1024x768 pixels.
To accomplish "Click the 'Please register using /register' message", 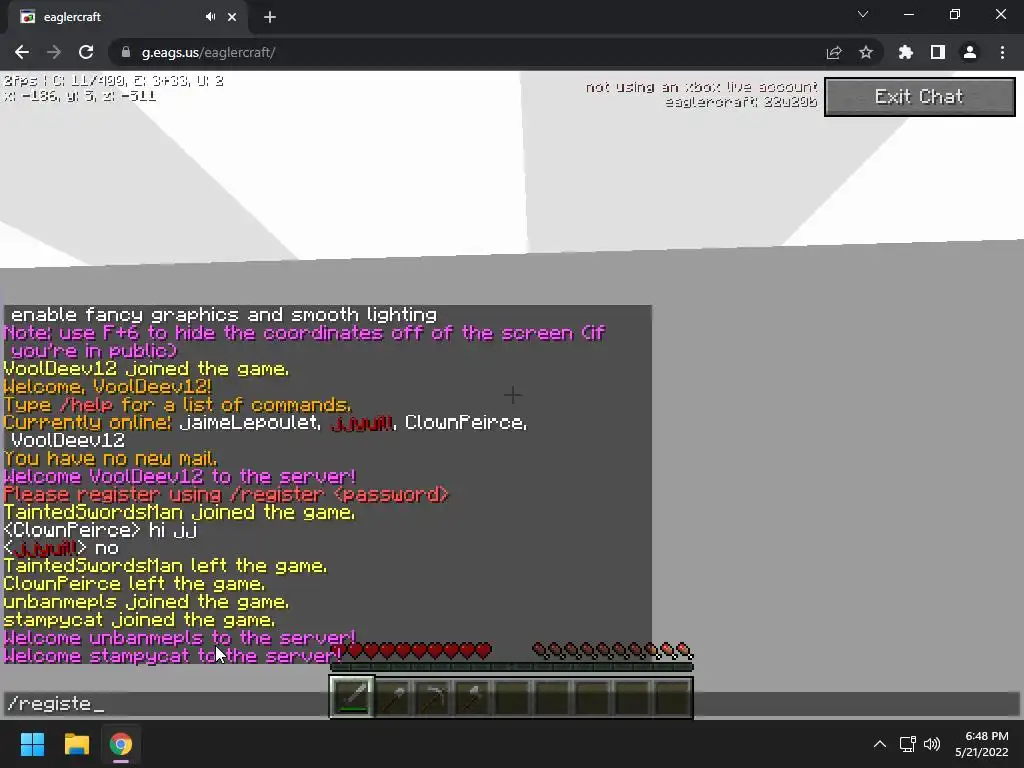I will coord(226,494).
